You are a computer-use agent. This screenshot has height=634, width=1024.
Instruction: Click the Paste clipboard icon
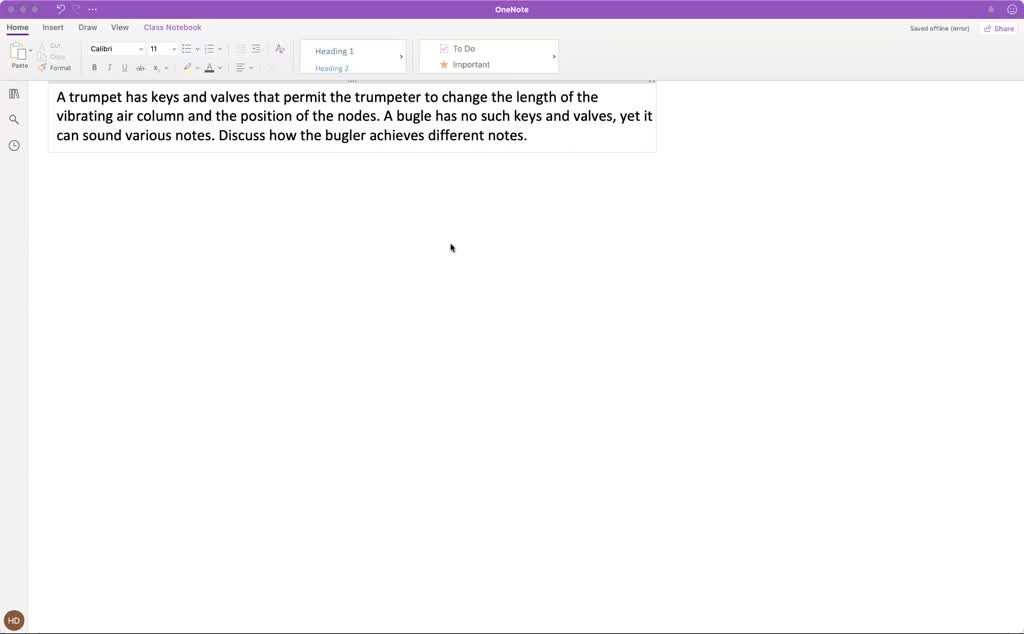(x=18, y=52)
